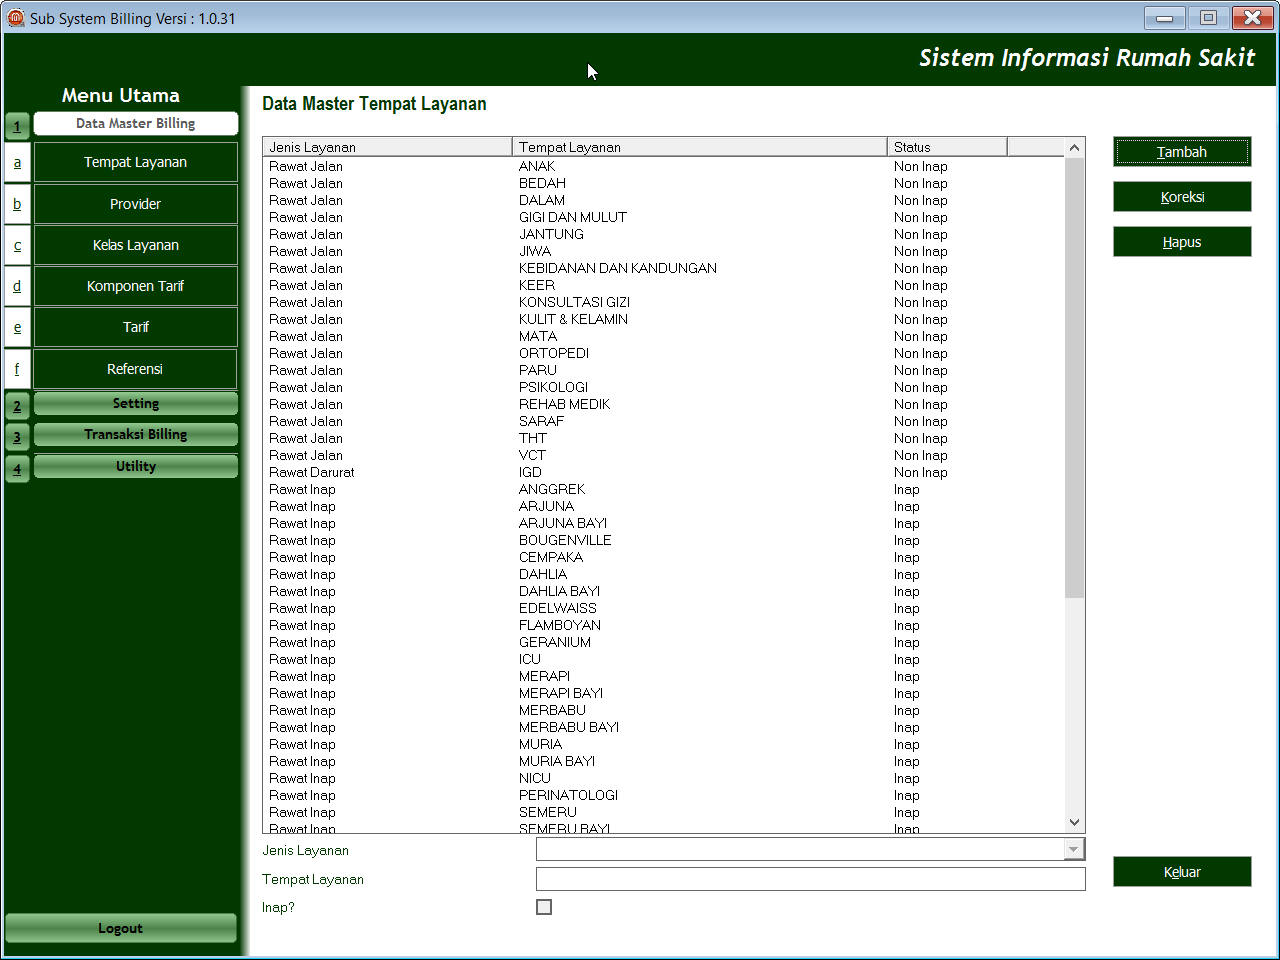This screenshot has width=1280, height=960.
Task: Select the ARJUNA BAYI row
Action: pos(664,523)
